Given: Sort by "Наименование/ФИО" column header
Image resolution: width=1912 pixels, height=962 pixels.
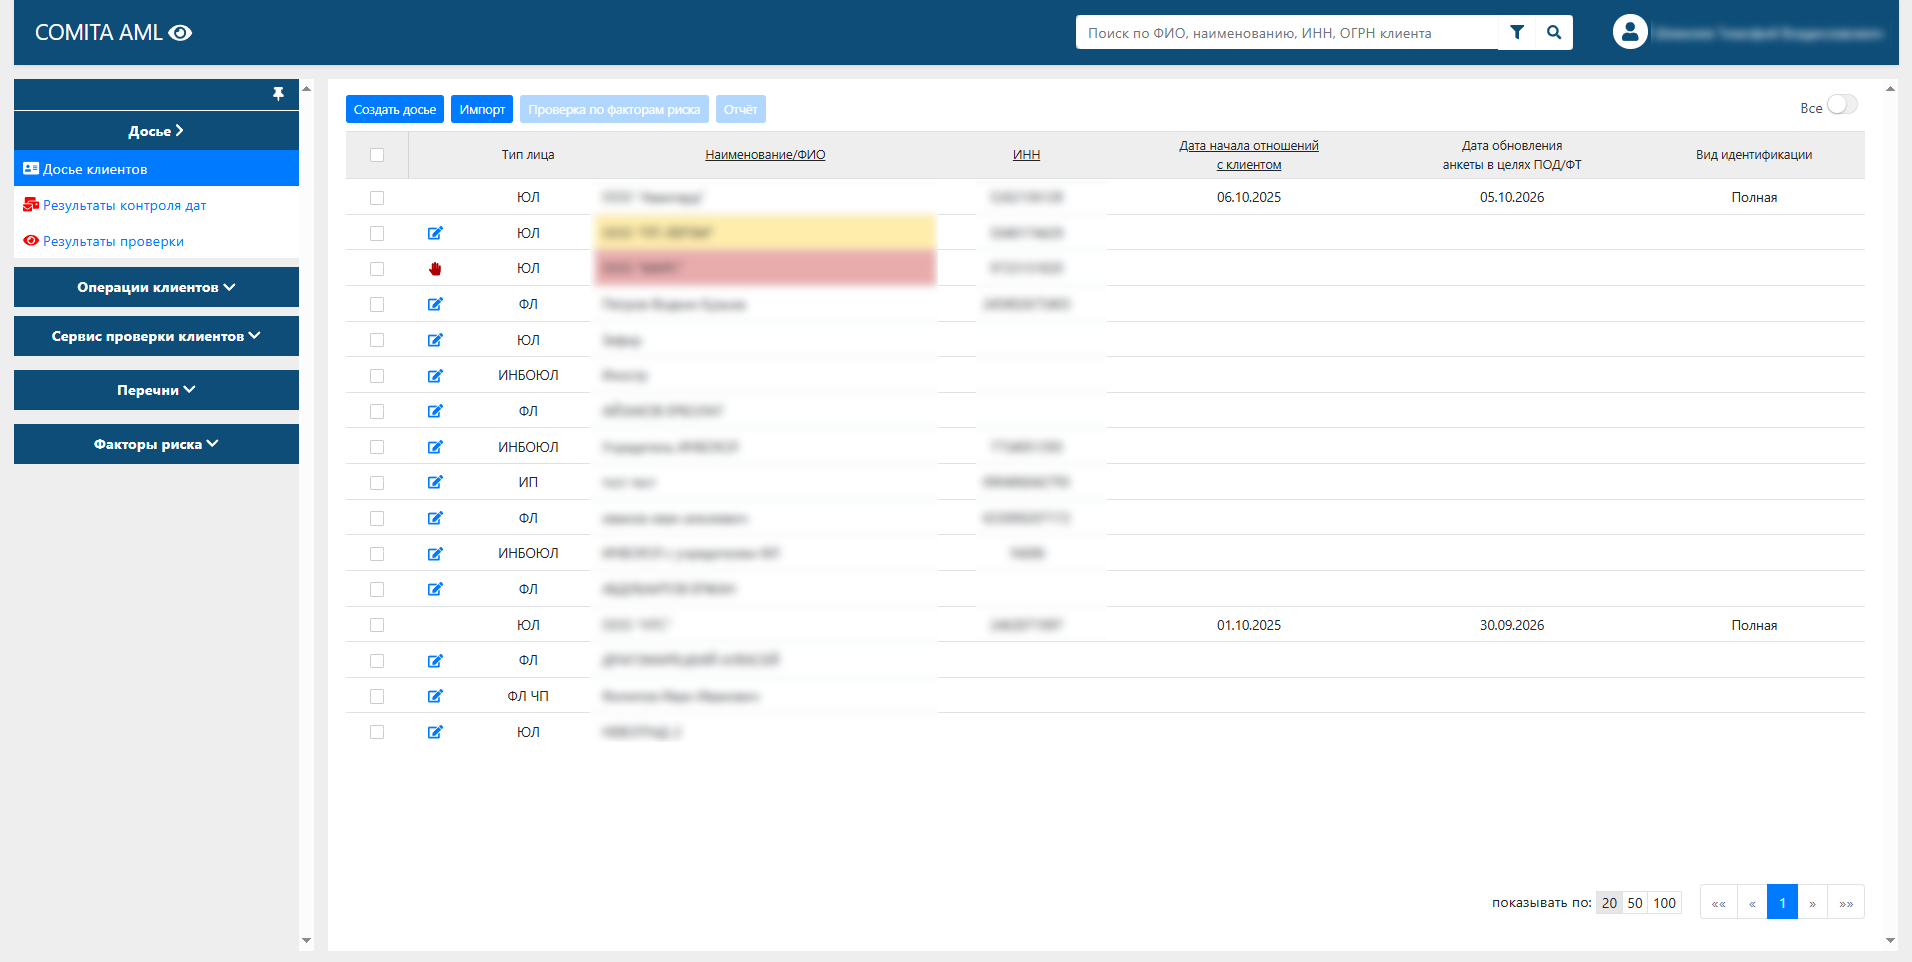Looking at the screenshot, I should (765, 155).
